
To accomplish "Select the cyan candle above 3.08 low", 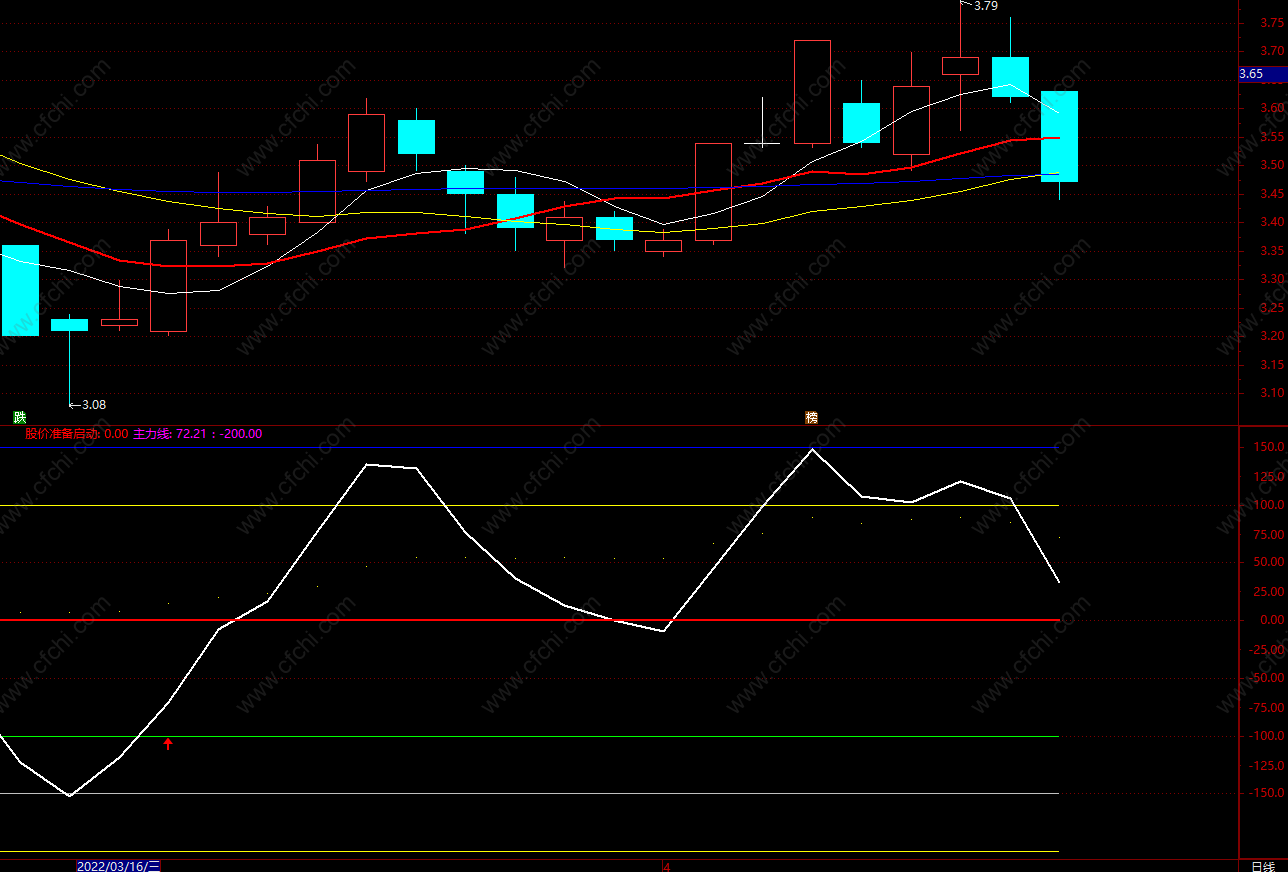I will [69, 324].
